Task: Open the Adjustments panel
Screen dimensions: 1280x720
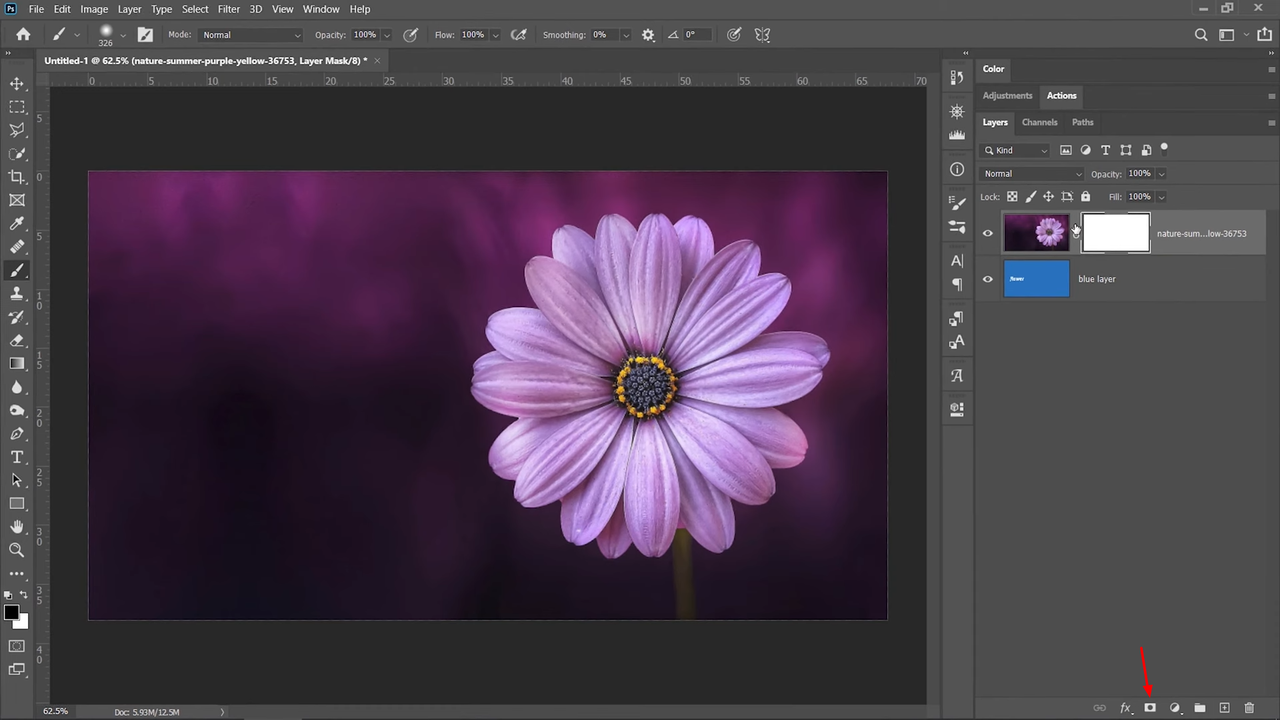Action: 1007,95
